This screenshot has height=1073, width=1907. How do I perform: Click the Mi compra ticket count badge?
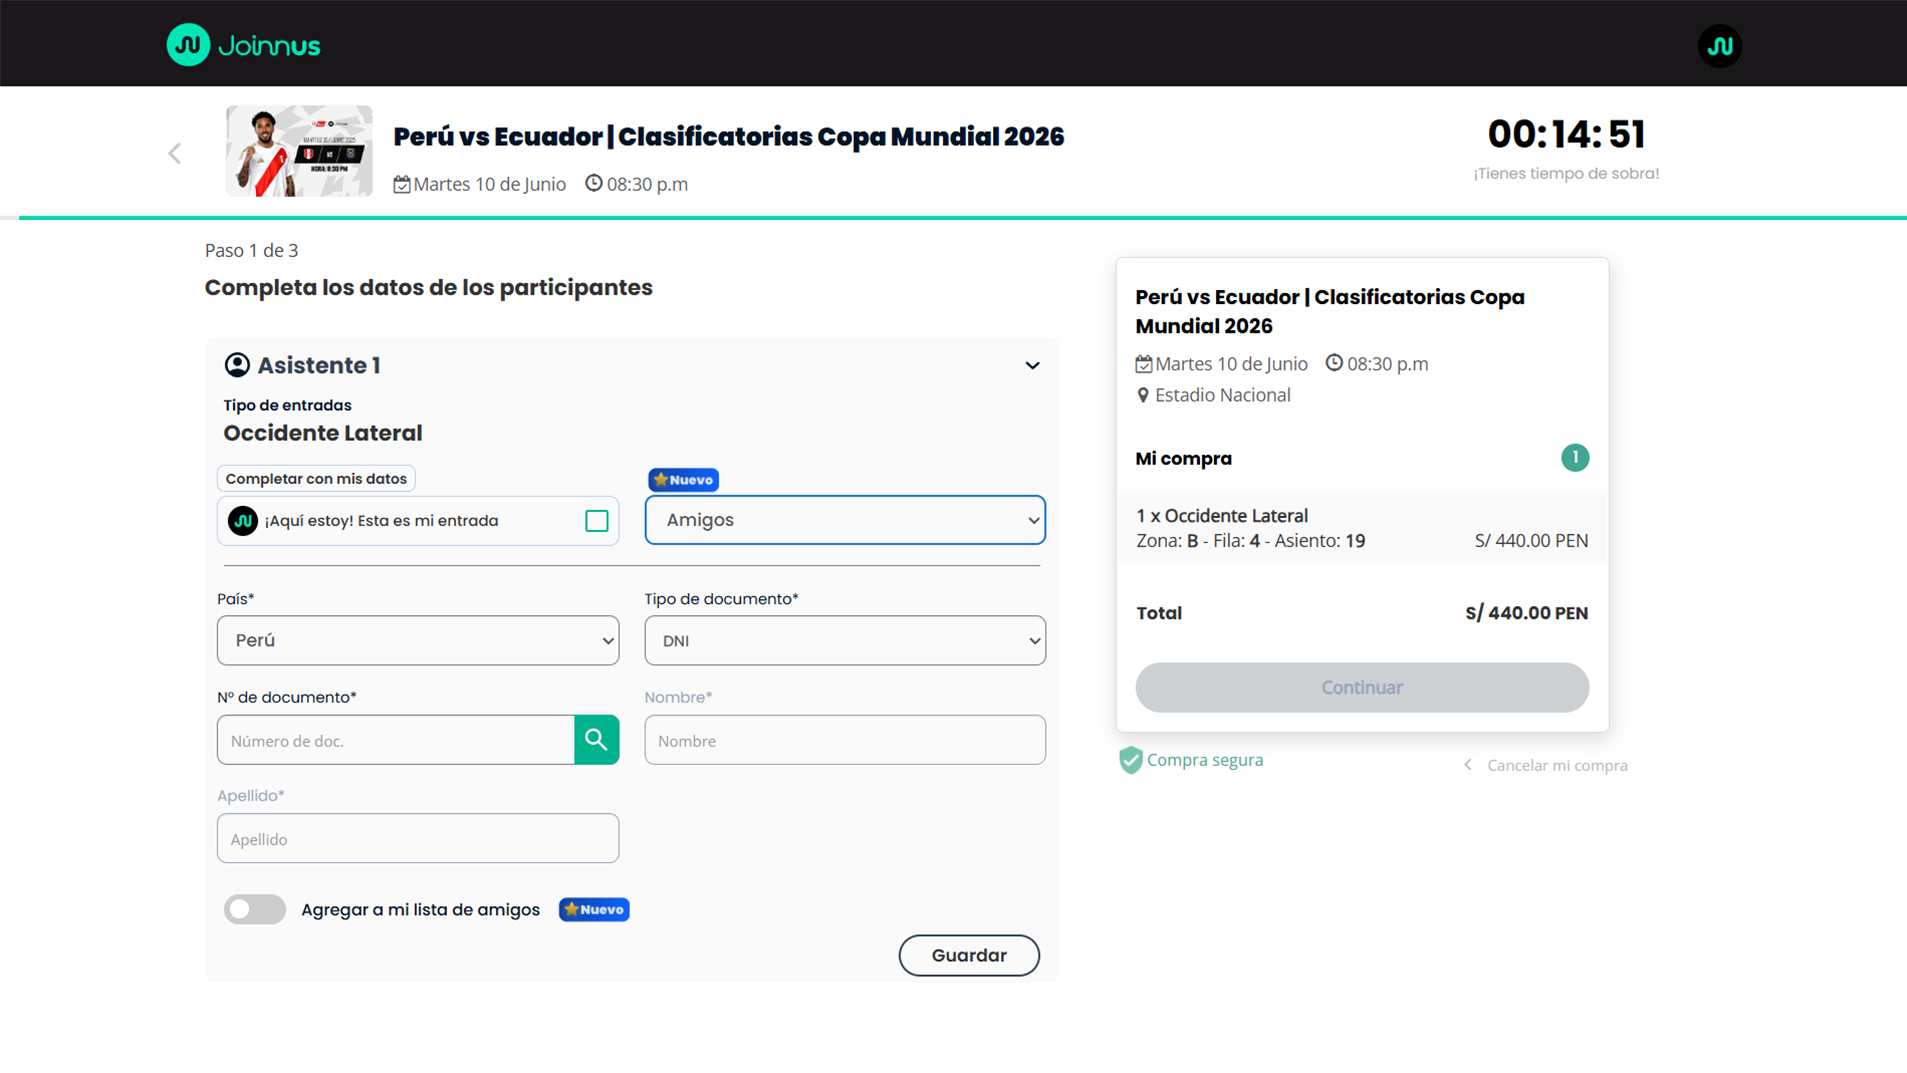click(x=1574, y=458)
